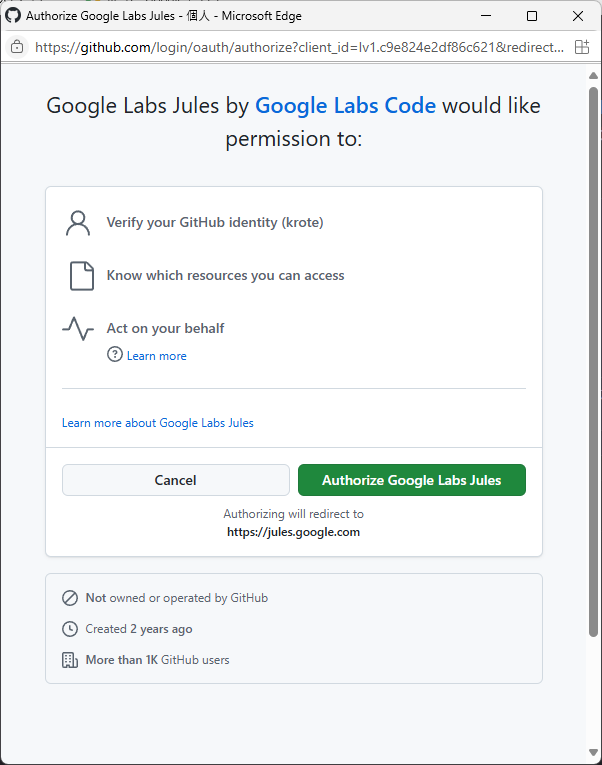
Task: Click the clock icon by Created 2 years ago
Action: [x=70, y=629]
